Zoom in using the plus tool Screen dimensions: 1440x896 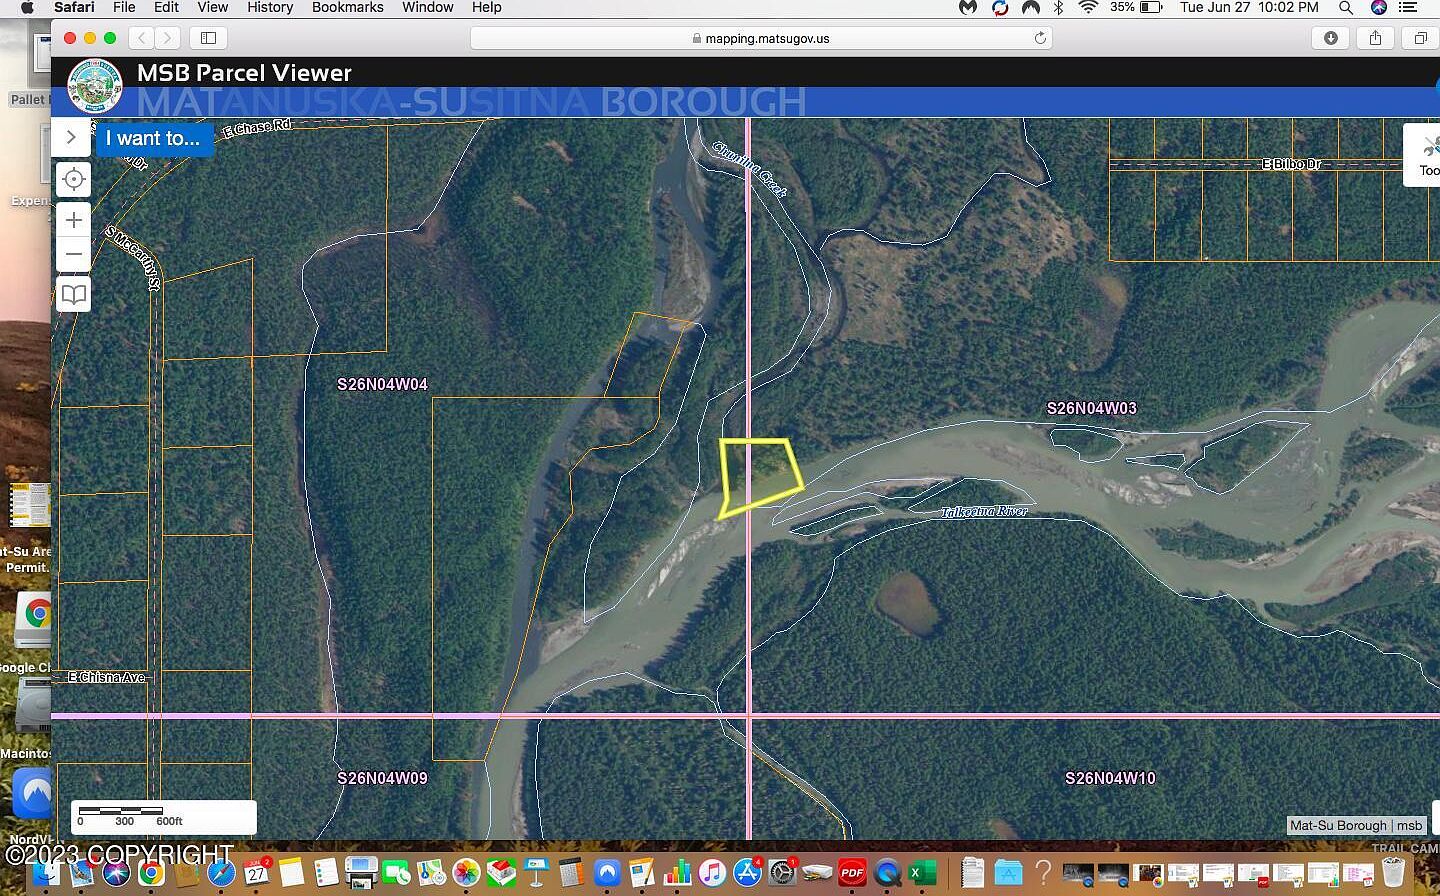point(73,219)
